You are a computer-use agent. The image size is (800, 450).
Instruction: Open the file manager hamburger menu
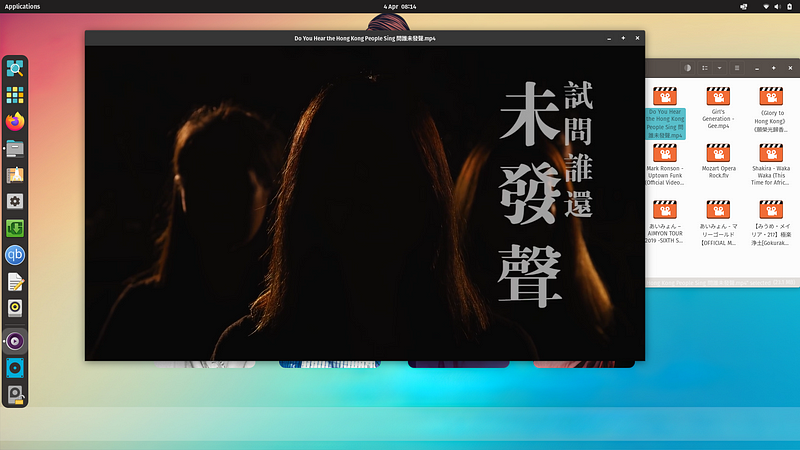pos(737,68)
